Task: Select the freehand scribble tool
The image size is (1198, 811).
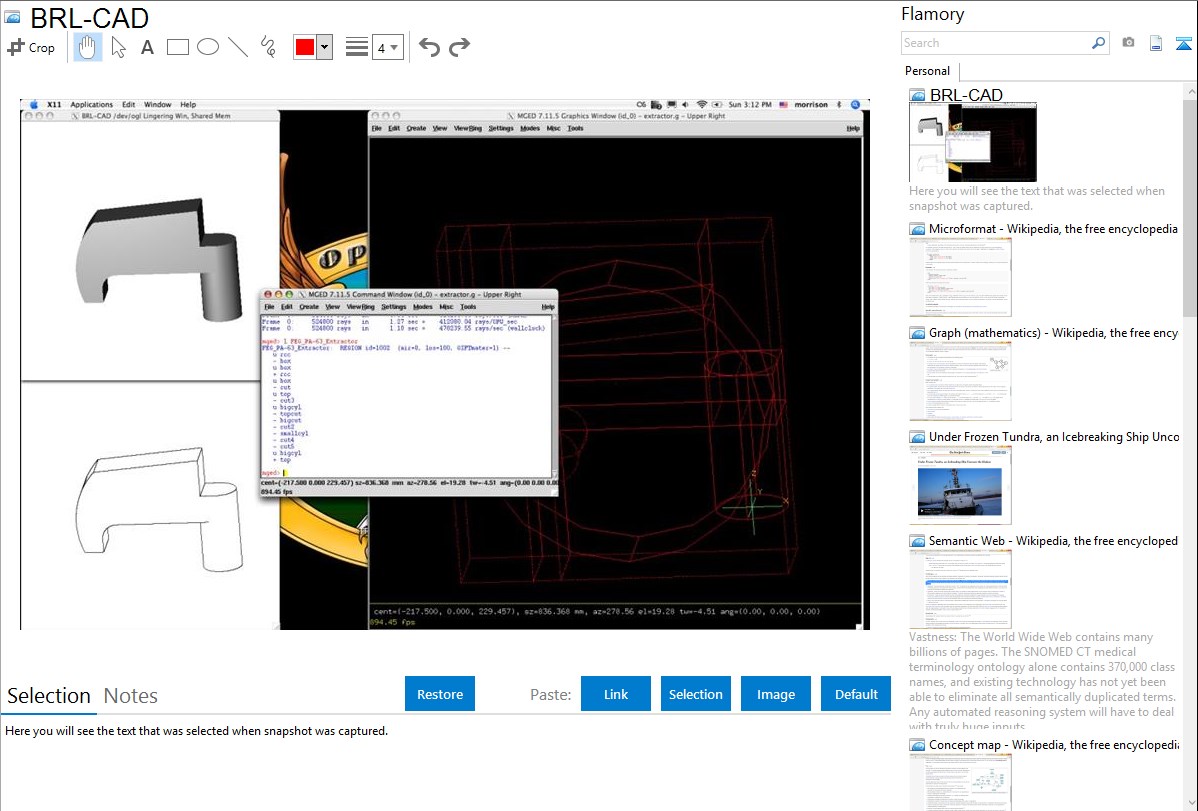Action: 268,47
